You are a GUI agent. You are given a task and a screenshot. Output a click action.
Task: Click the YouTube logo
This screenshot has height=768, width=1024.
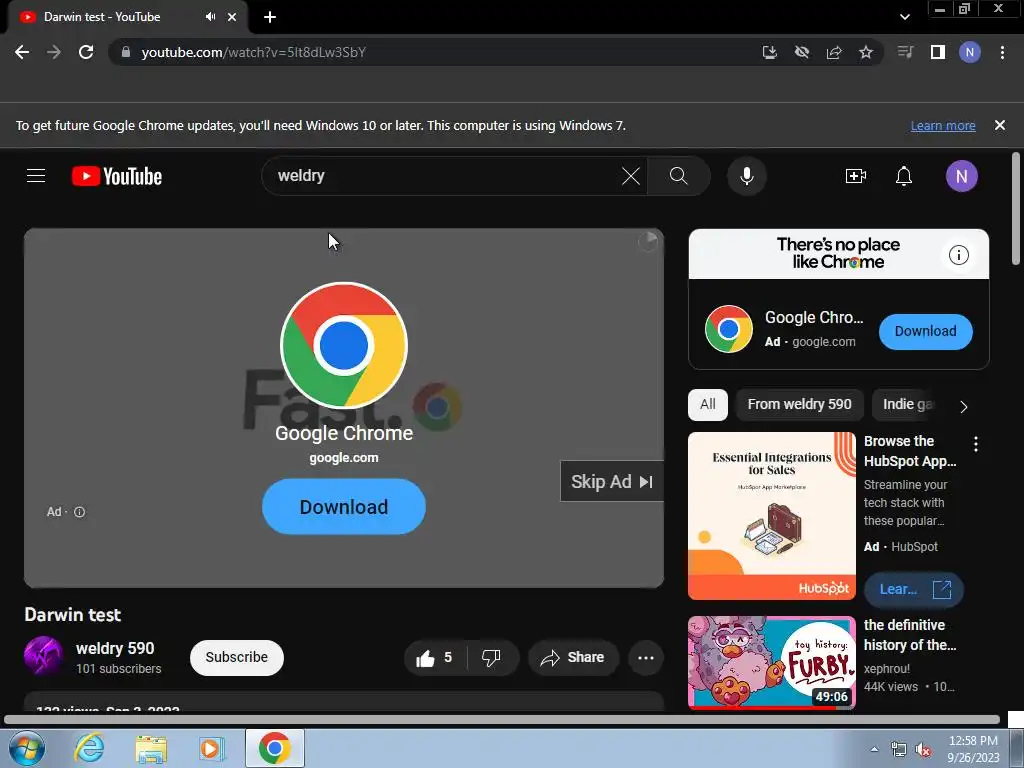(x=117, y=176)
